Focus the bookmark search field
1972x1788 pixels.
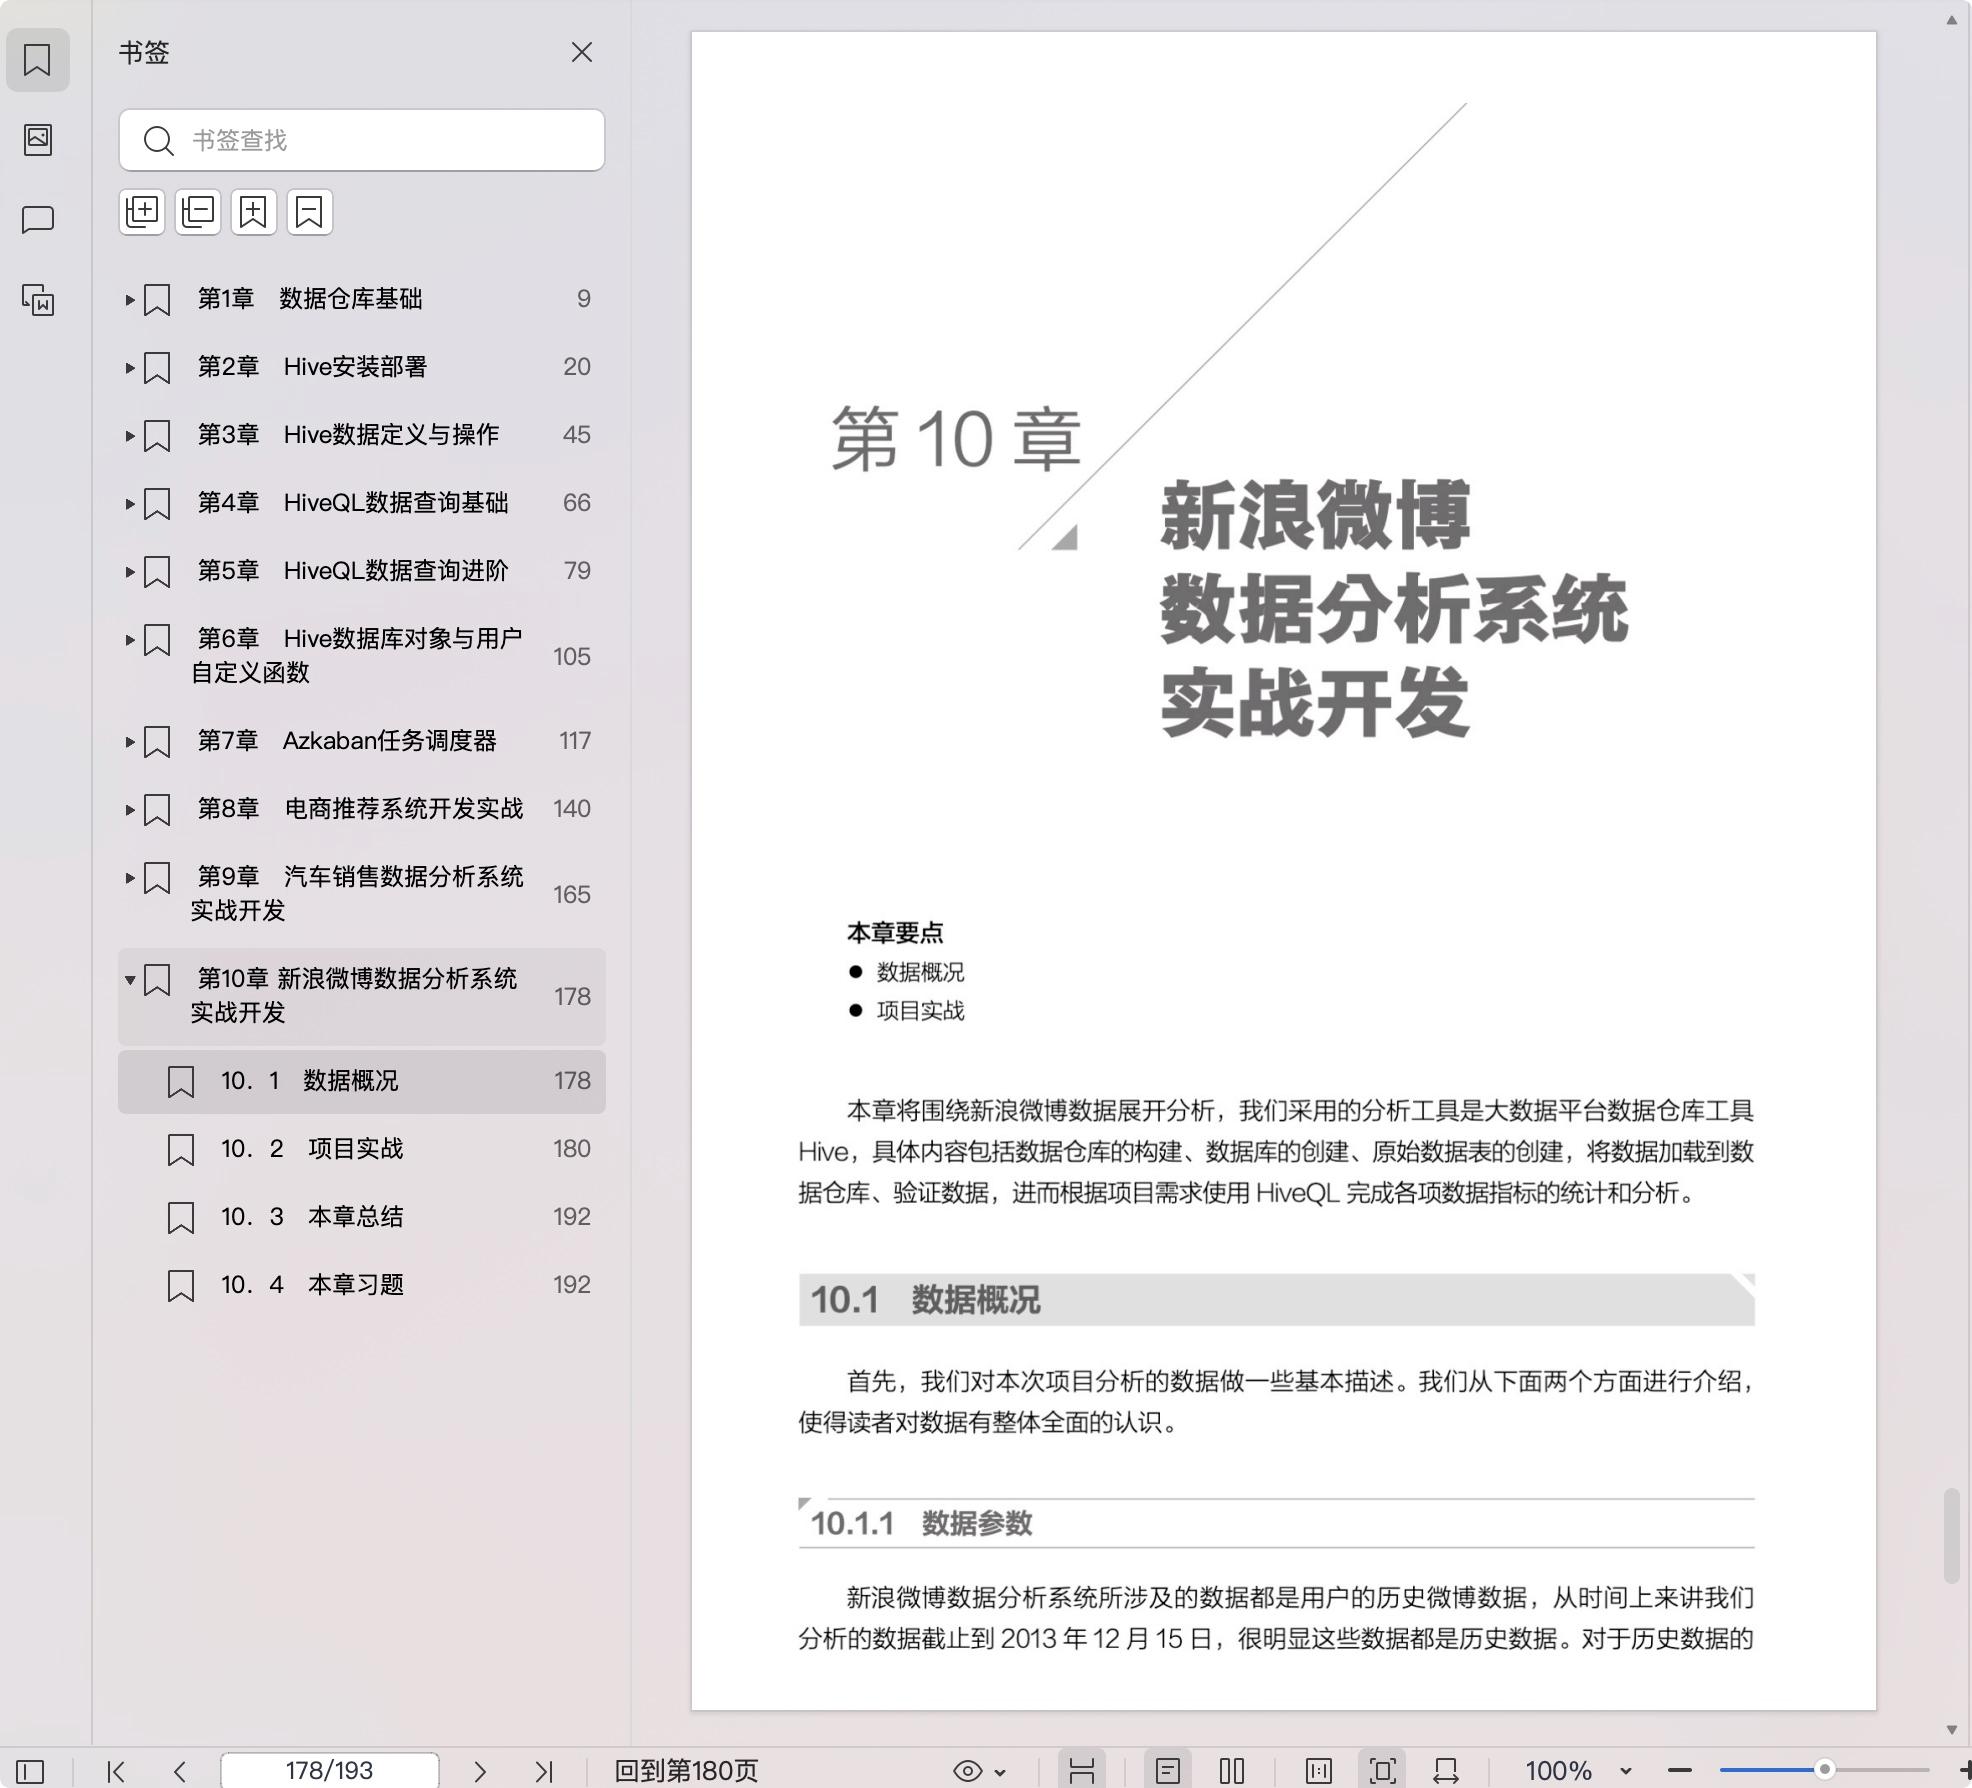pos(362,140)
